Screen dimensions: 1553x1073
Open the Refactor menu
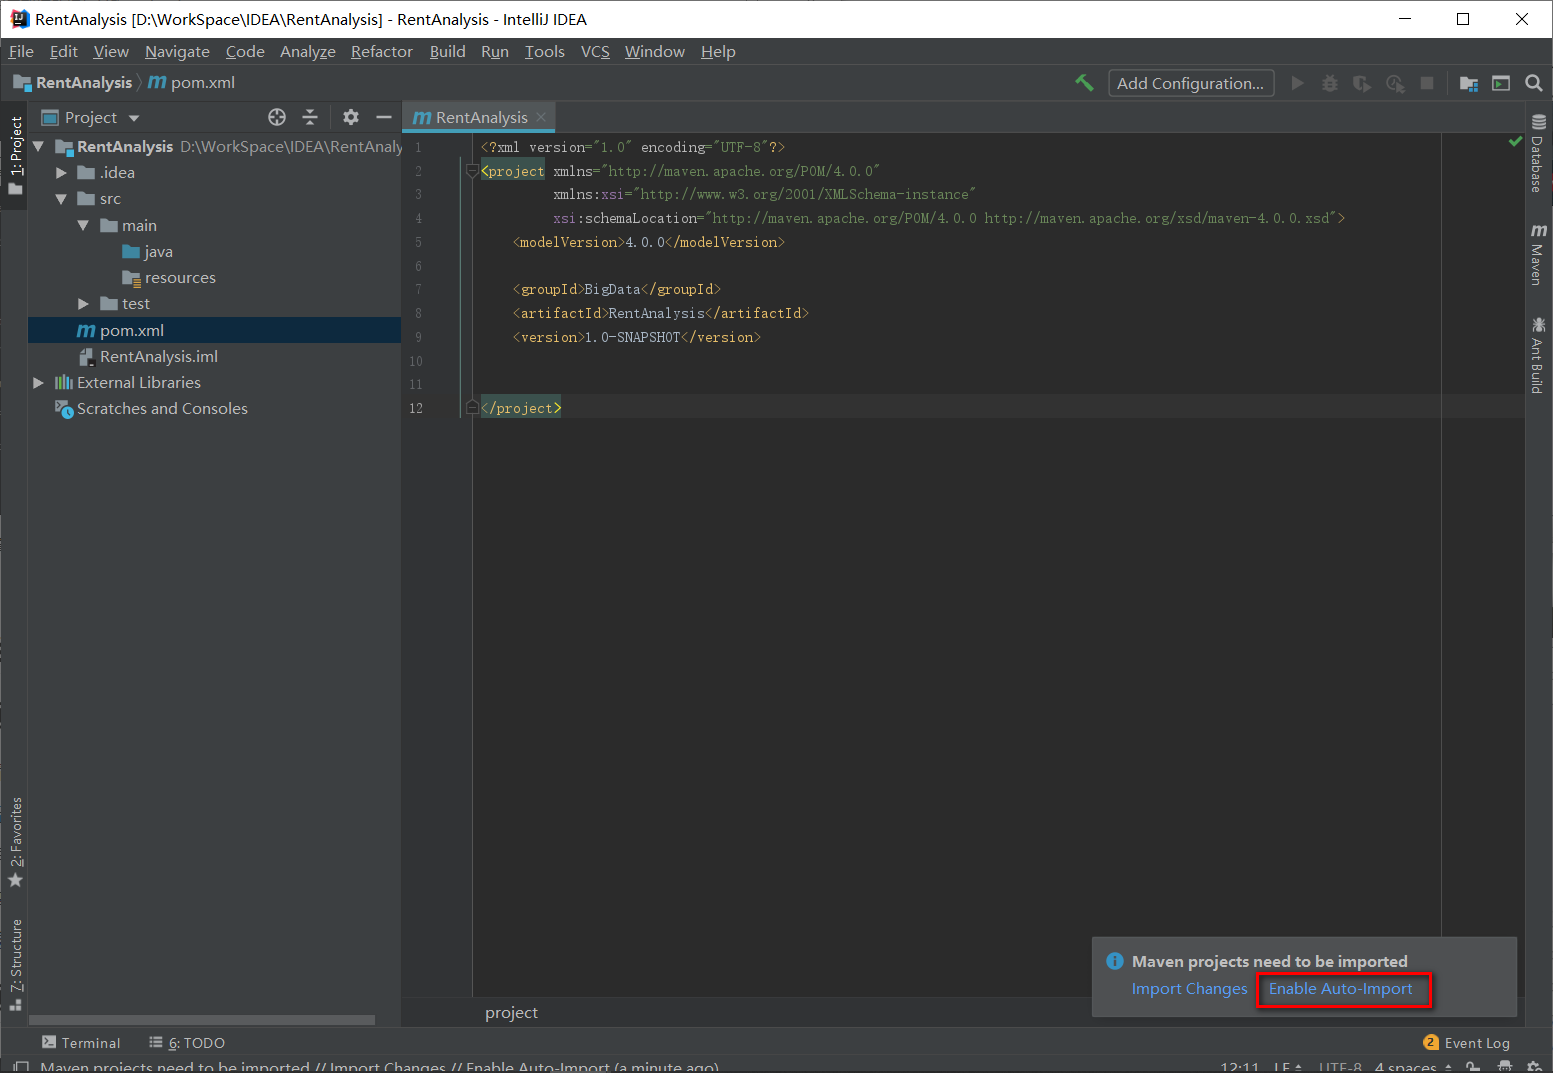(x=381, y=52)
